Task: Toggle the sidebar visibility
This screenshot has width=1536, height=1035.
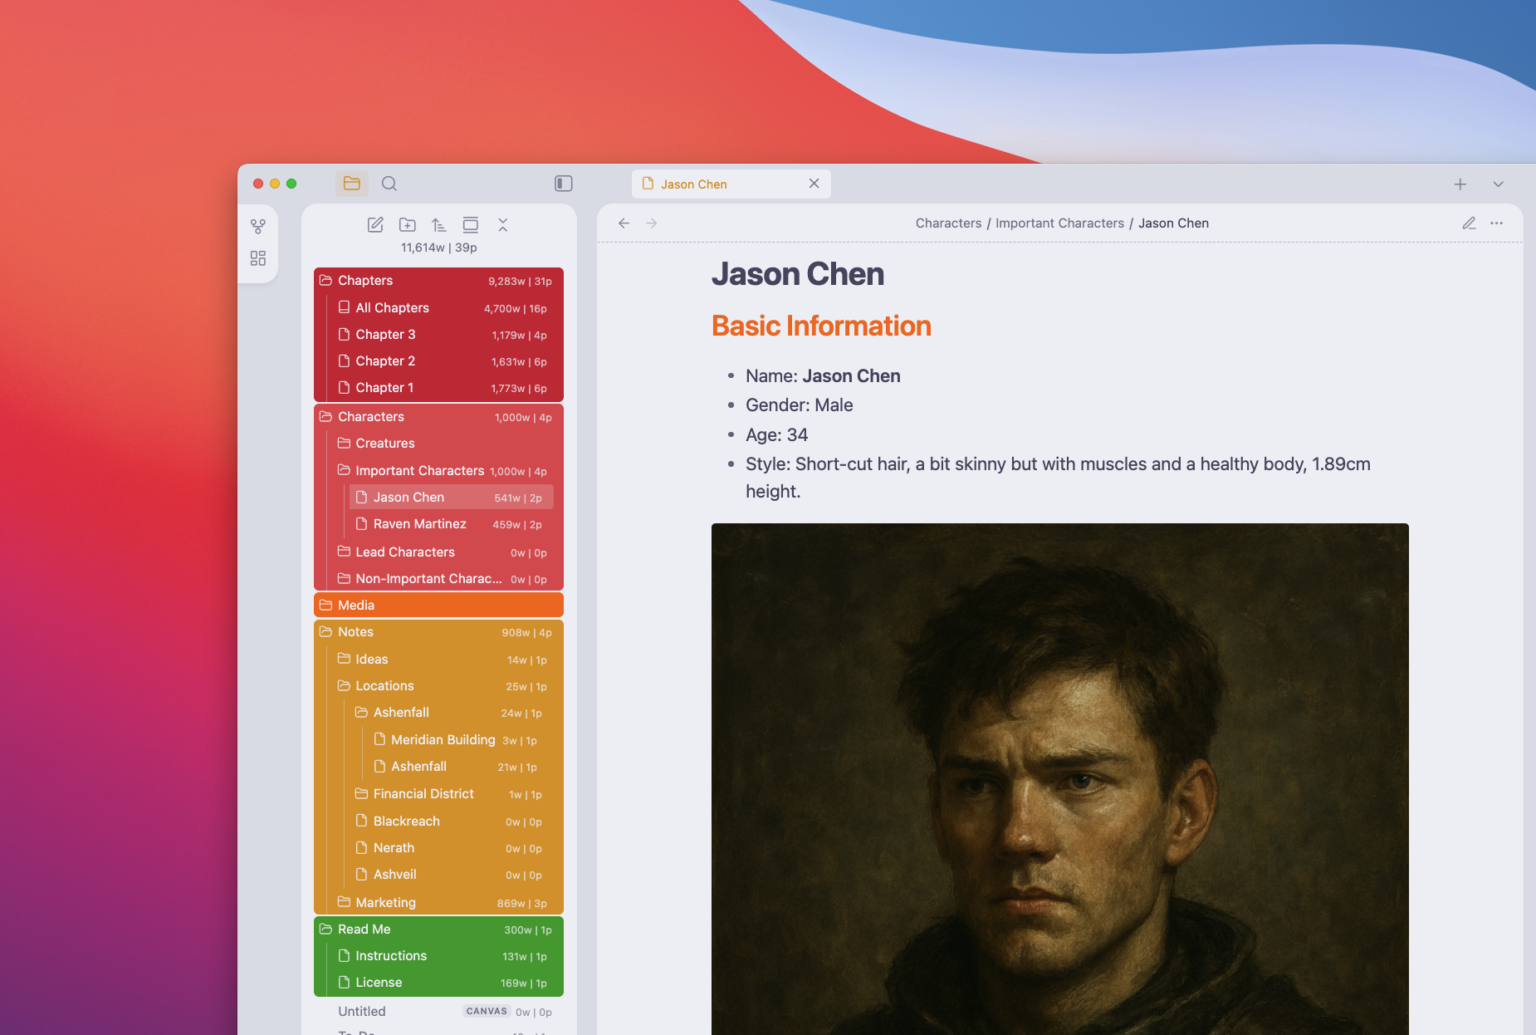Action: (x=563, y=183)
